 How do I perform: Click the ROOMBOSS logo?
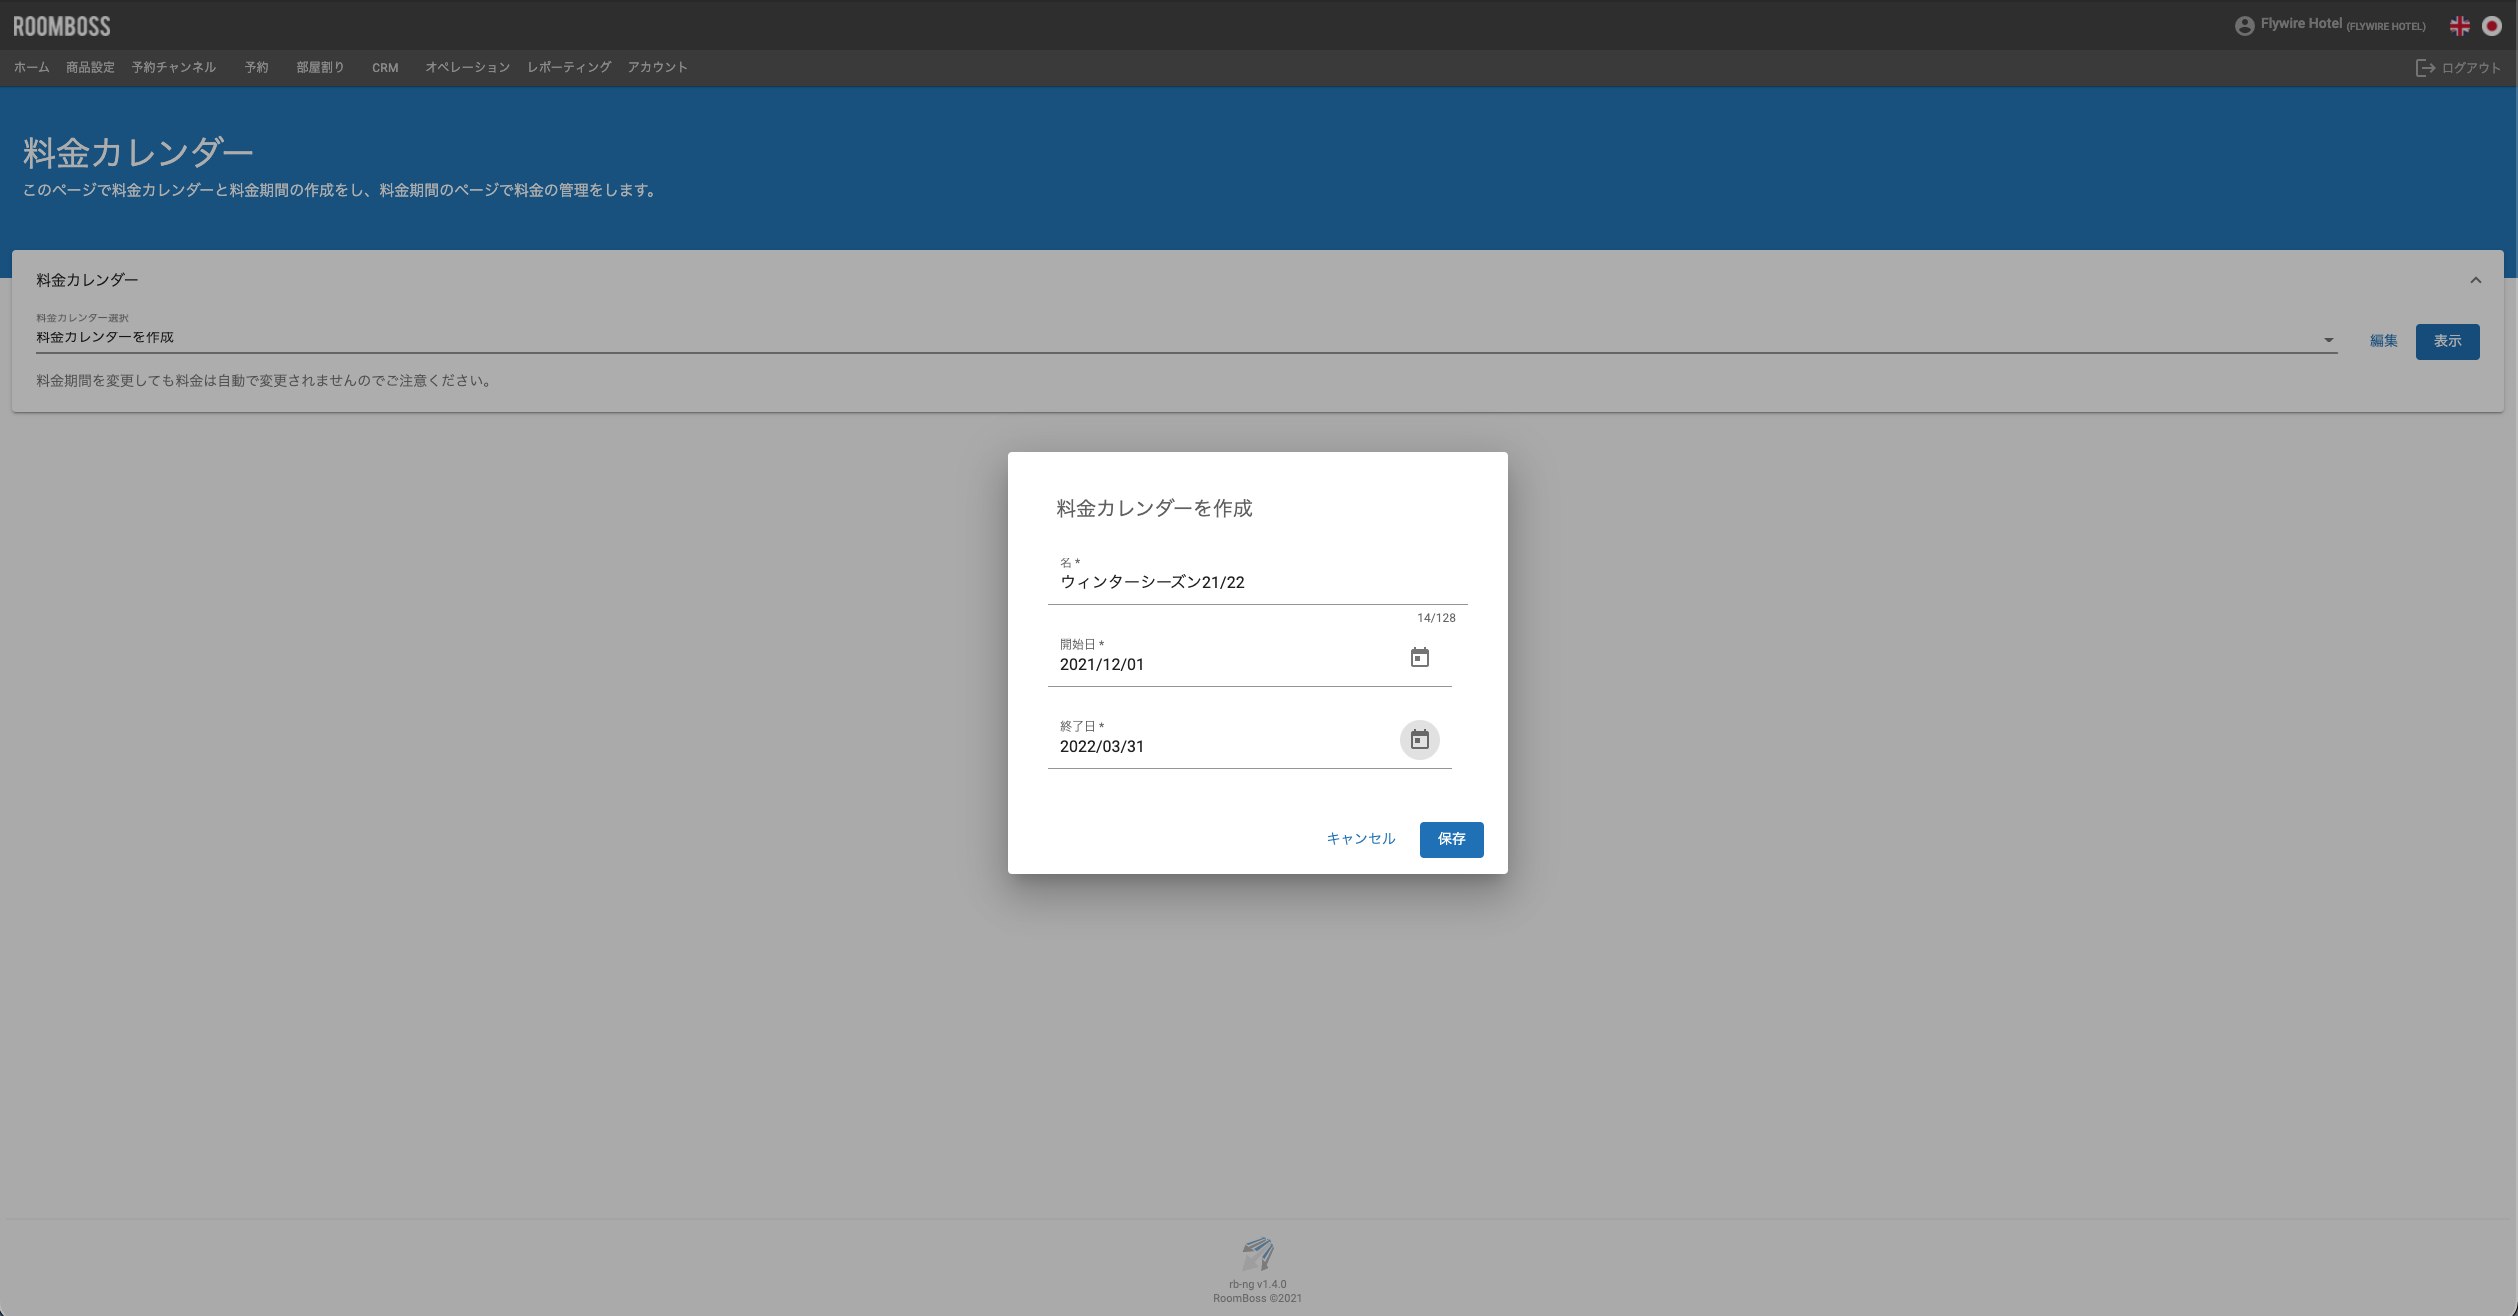(x=62, y=26)
